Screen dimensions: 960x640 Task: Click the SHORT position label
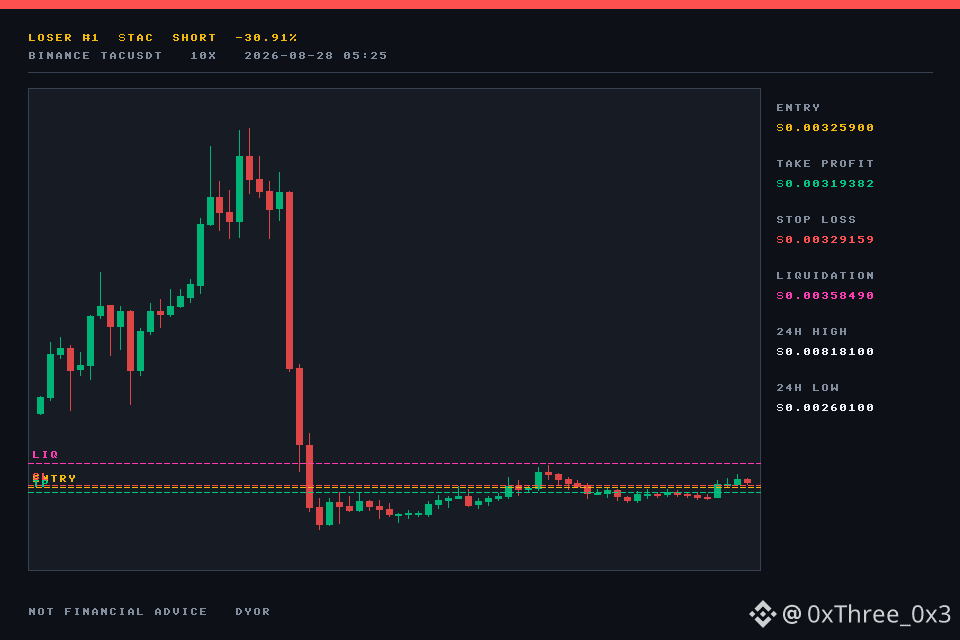pyautogui.click(x=195, y=38)
